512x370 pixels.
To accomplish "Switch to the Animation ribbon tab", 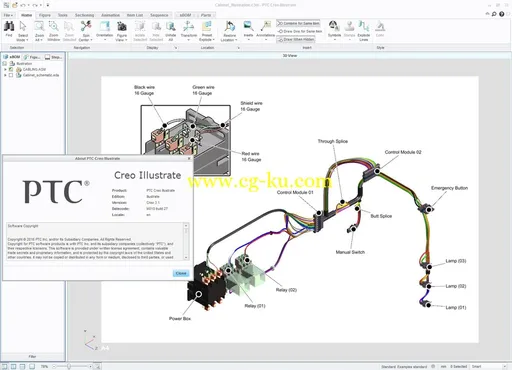I will [110, 15].
